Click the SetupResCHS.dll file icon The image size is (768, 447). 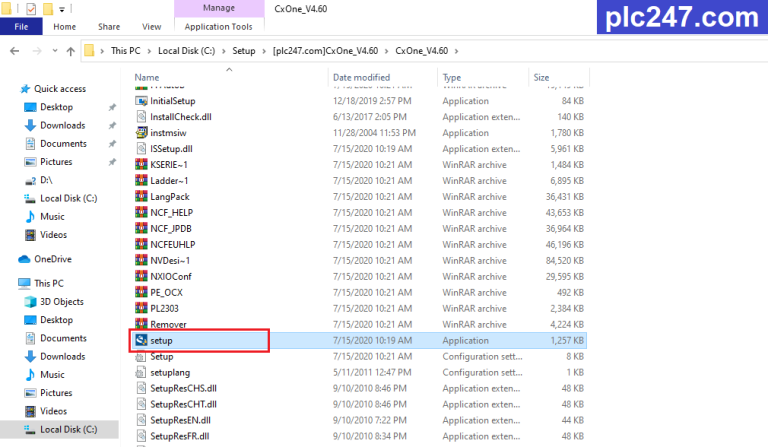(141, 388)
